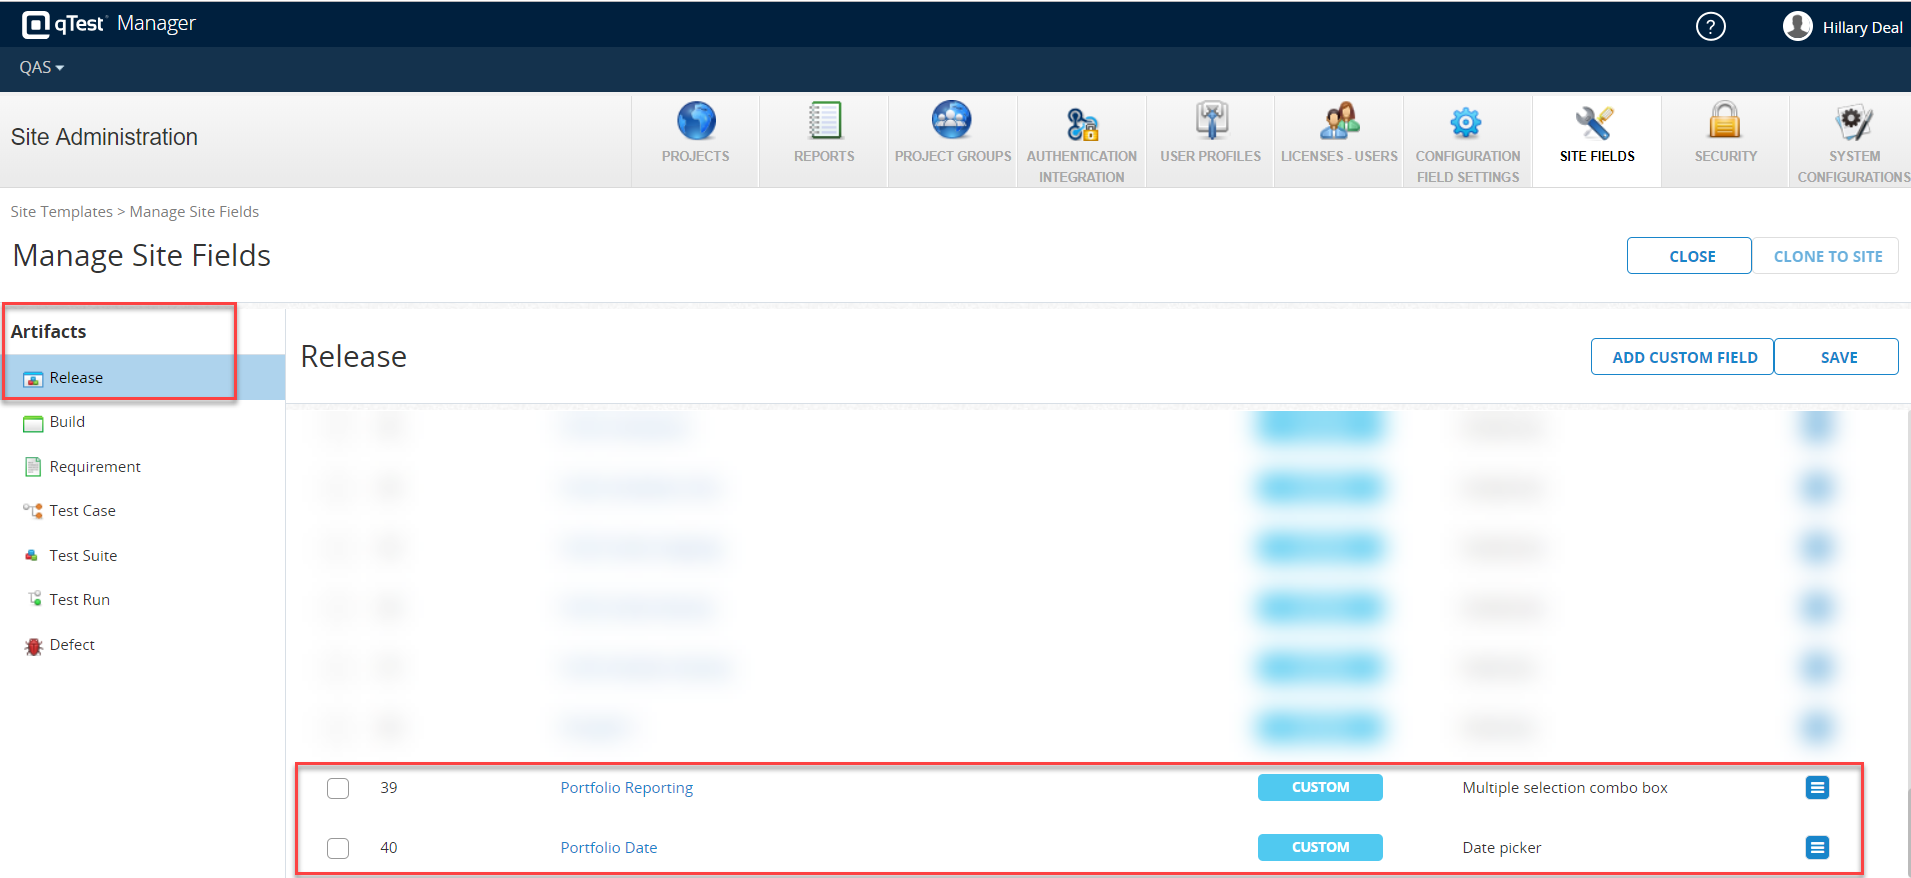Click the Configuration Field Settings gear icon

click(1466, 123)
